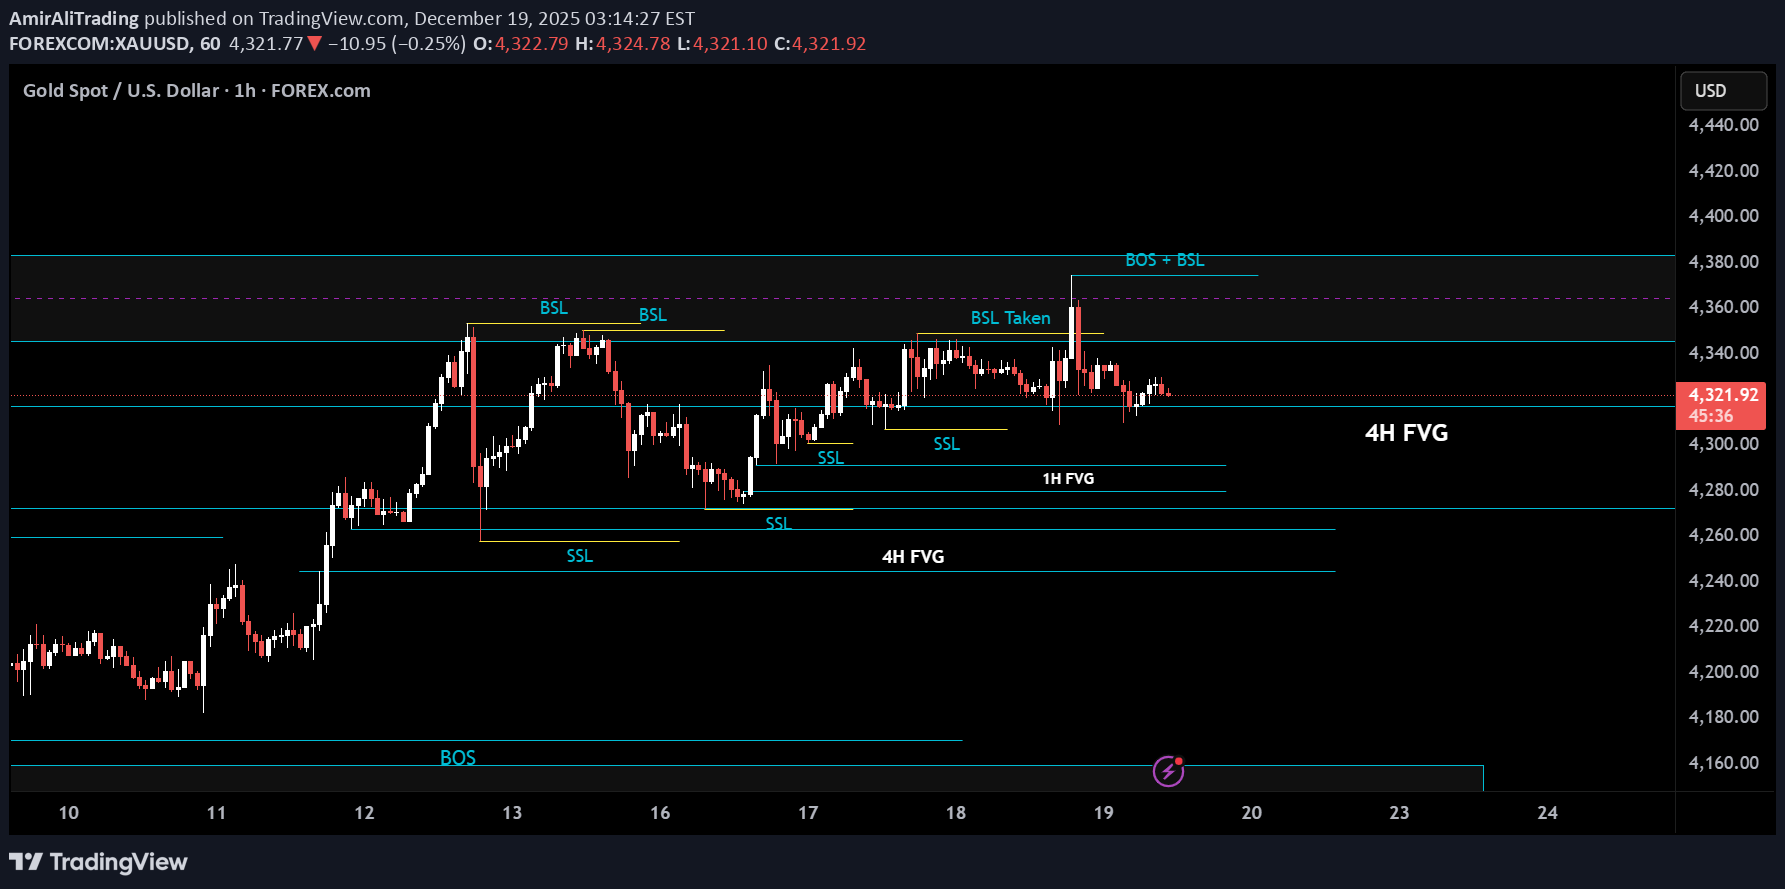
Task: Click date 13 on the time axis
Action: tap(512, 813)
